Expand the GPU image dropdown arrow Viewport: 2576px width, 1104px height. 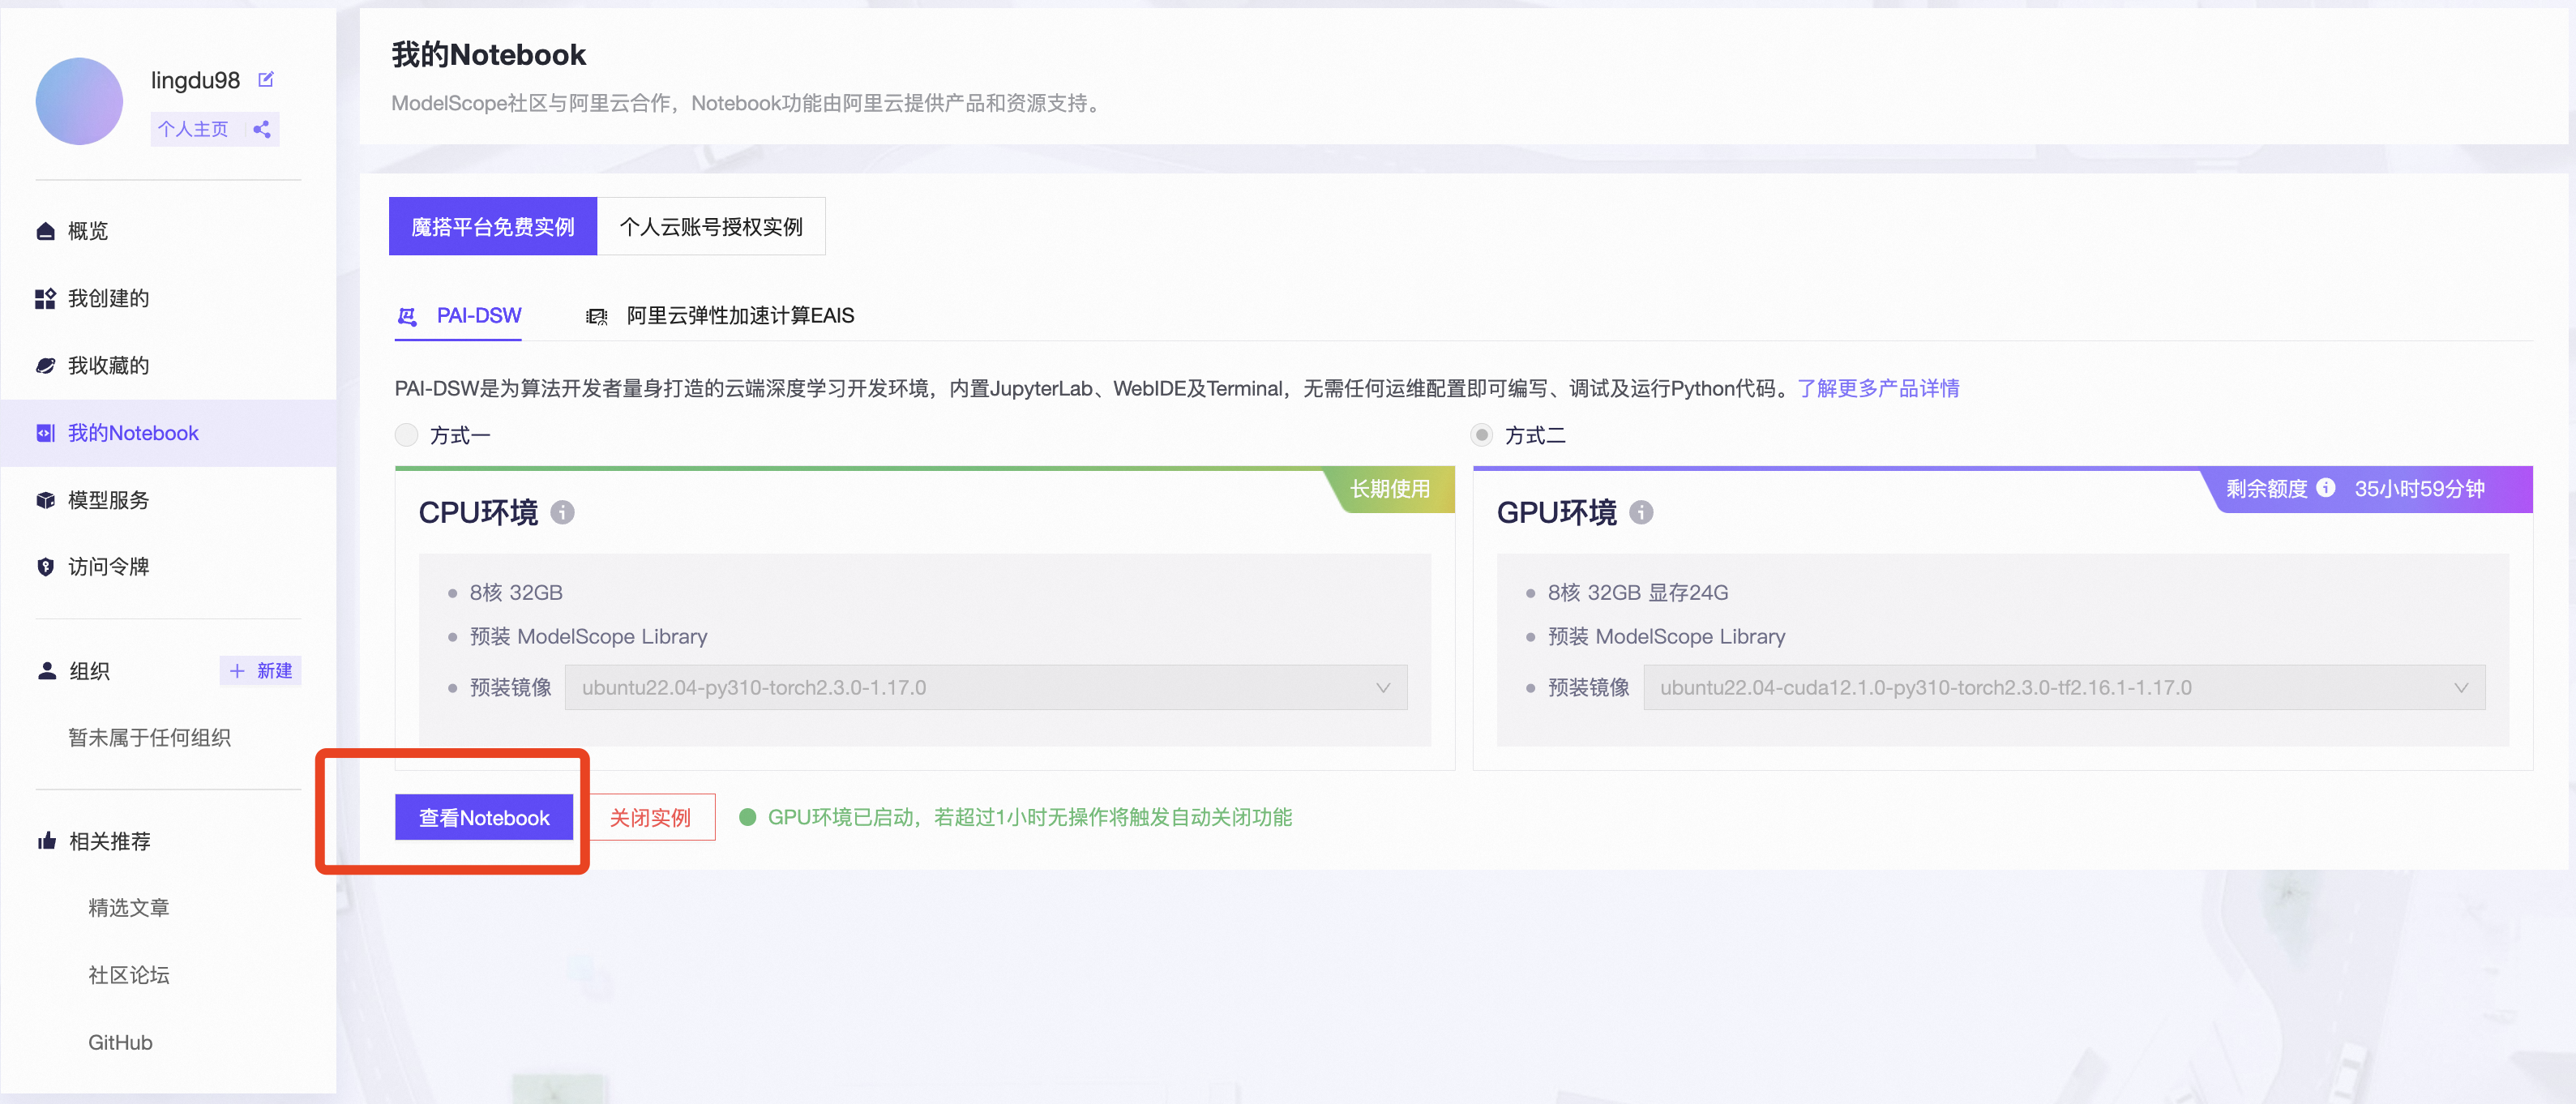click(x=2461, y=688)
